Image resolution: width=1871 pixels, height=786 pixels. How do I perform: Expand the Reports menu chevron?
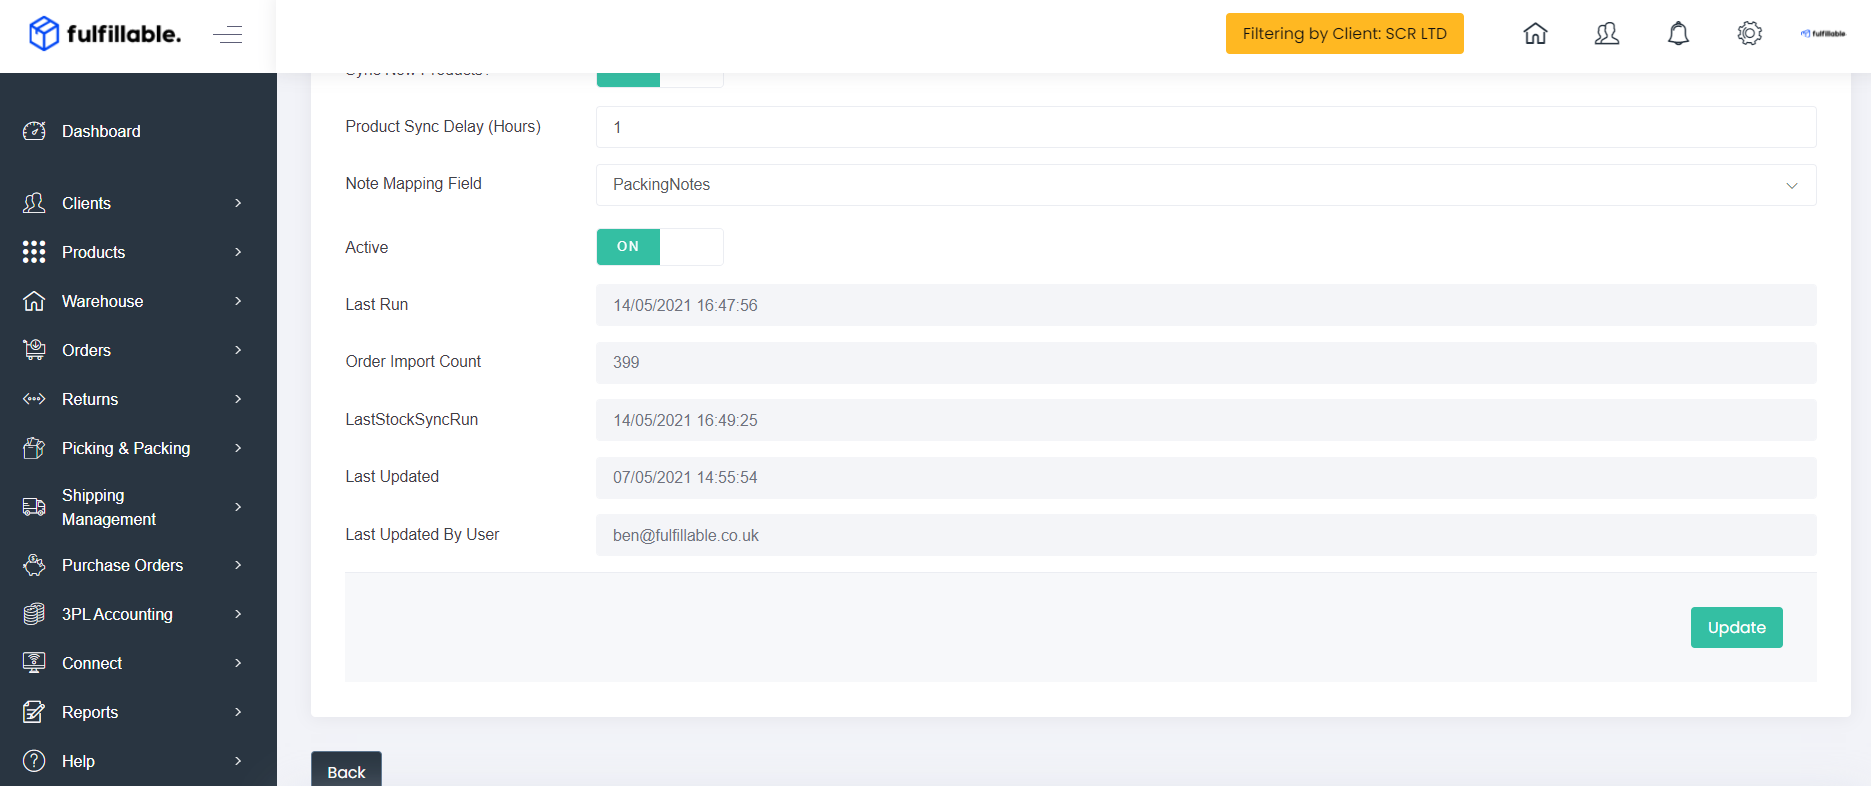tap(238, 712)
